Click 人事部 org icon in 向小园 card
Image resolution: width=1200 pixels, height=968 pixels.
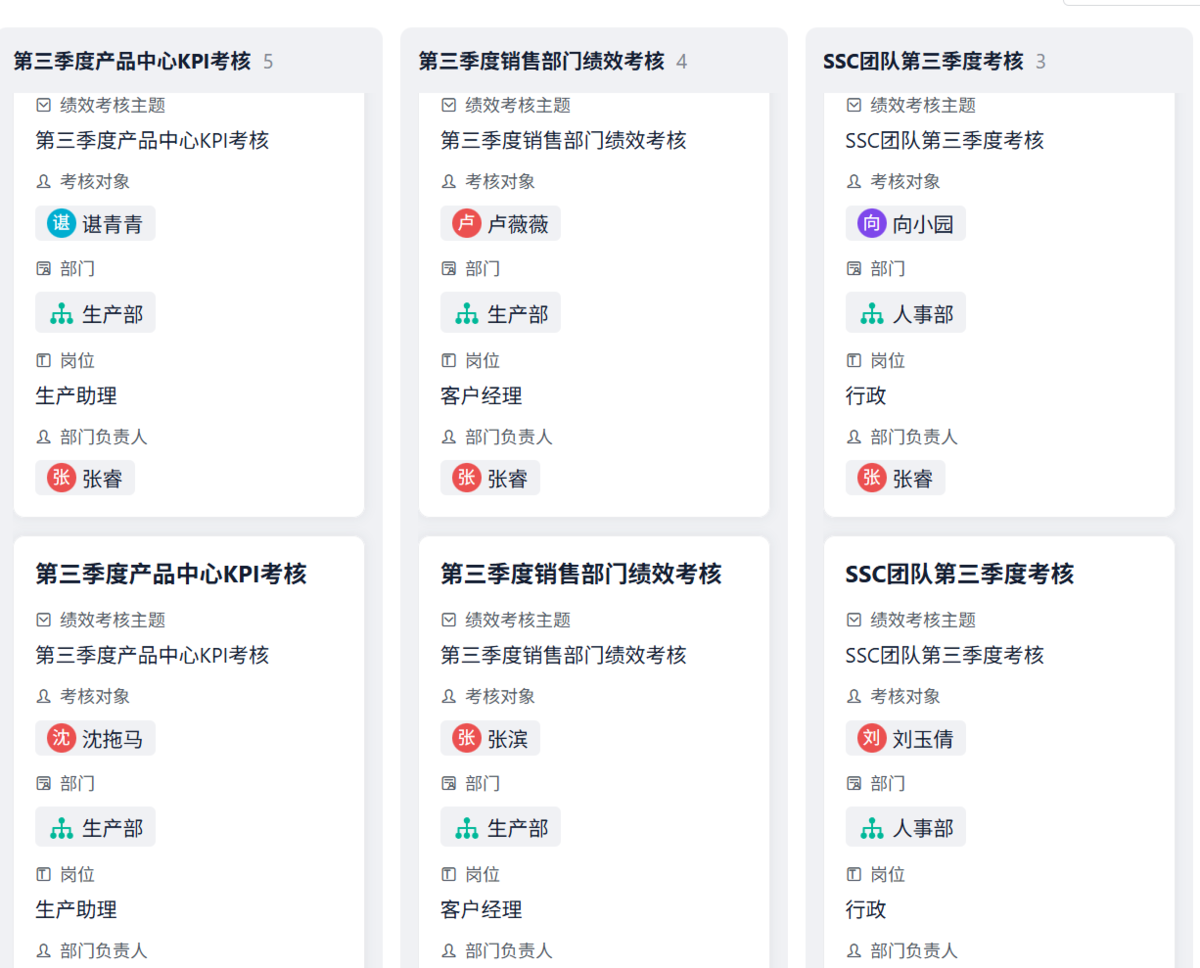[872, 314]
